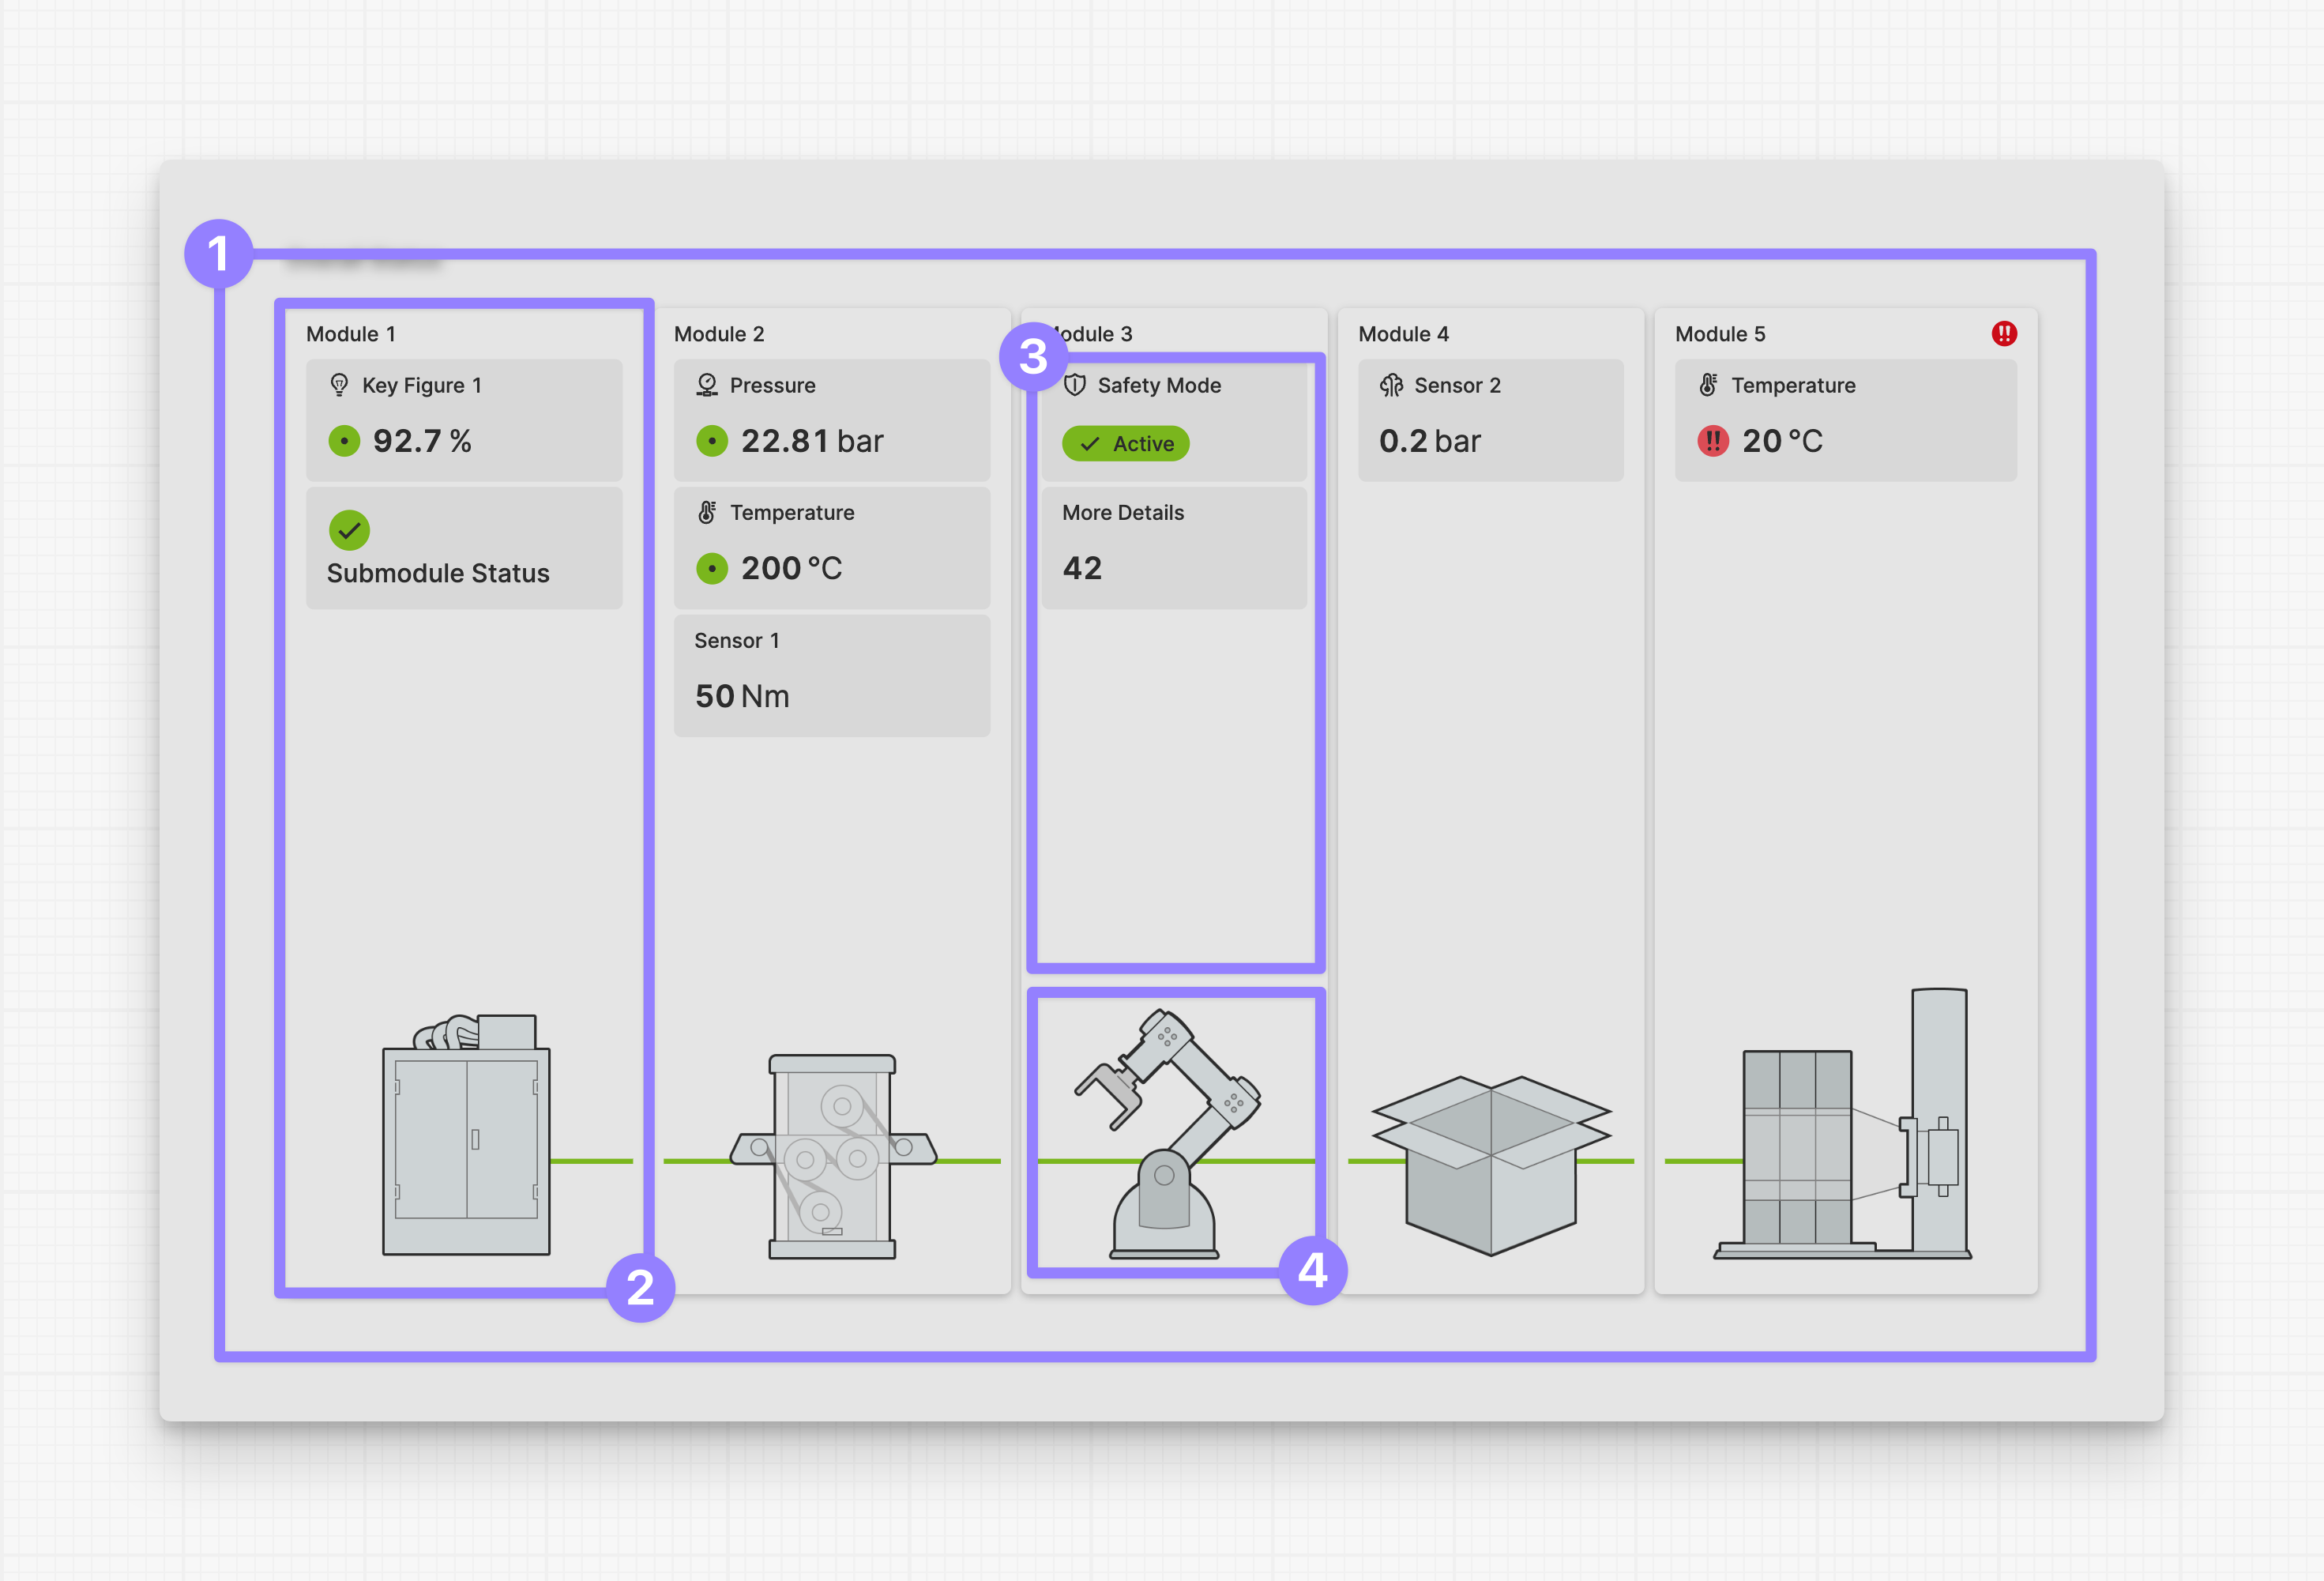2324x1581 pixels.
Task: Click the Sensor 2 icon in Module 4
Action: coord(1391,385)
